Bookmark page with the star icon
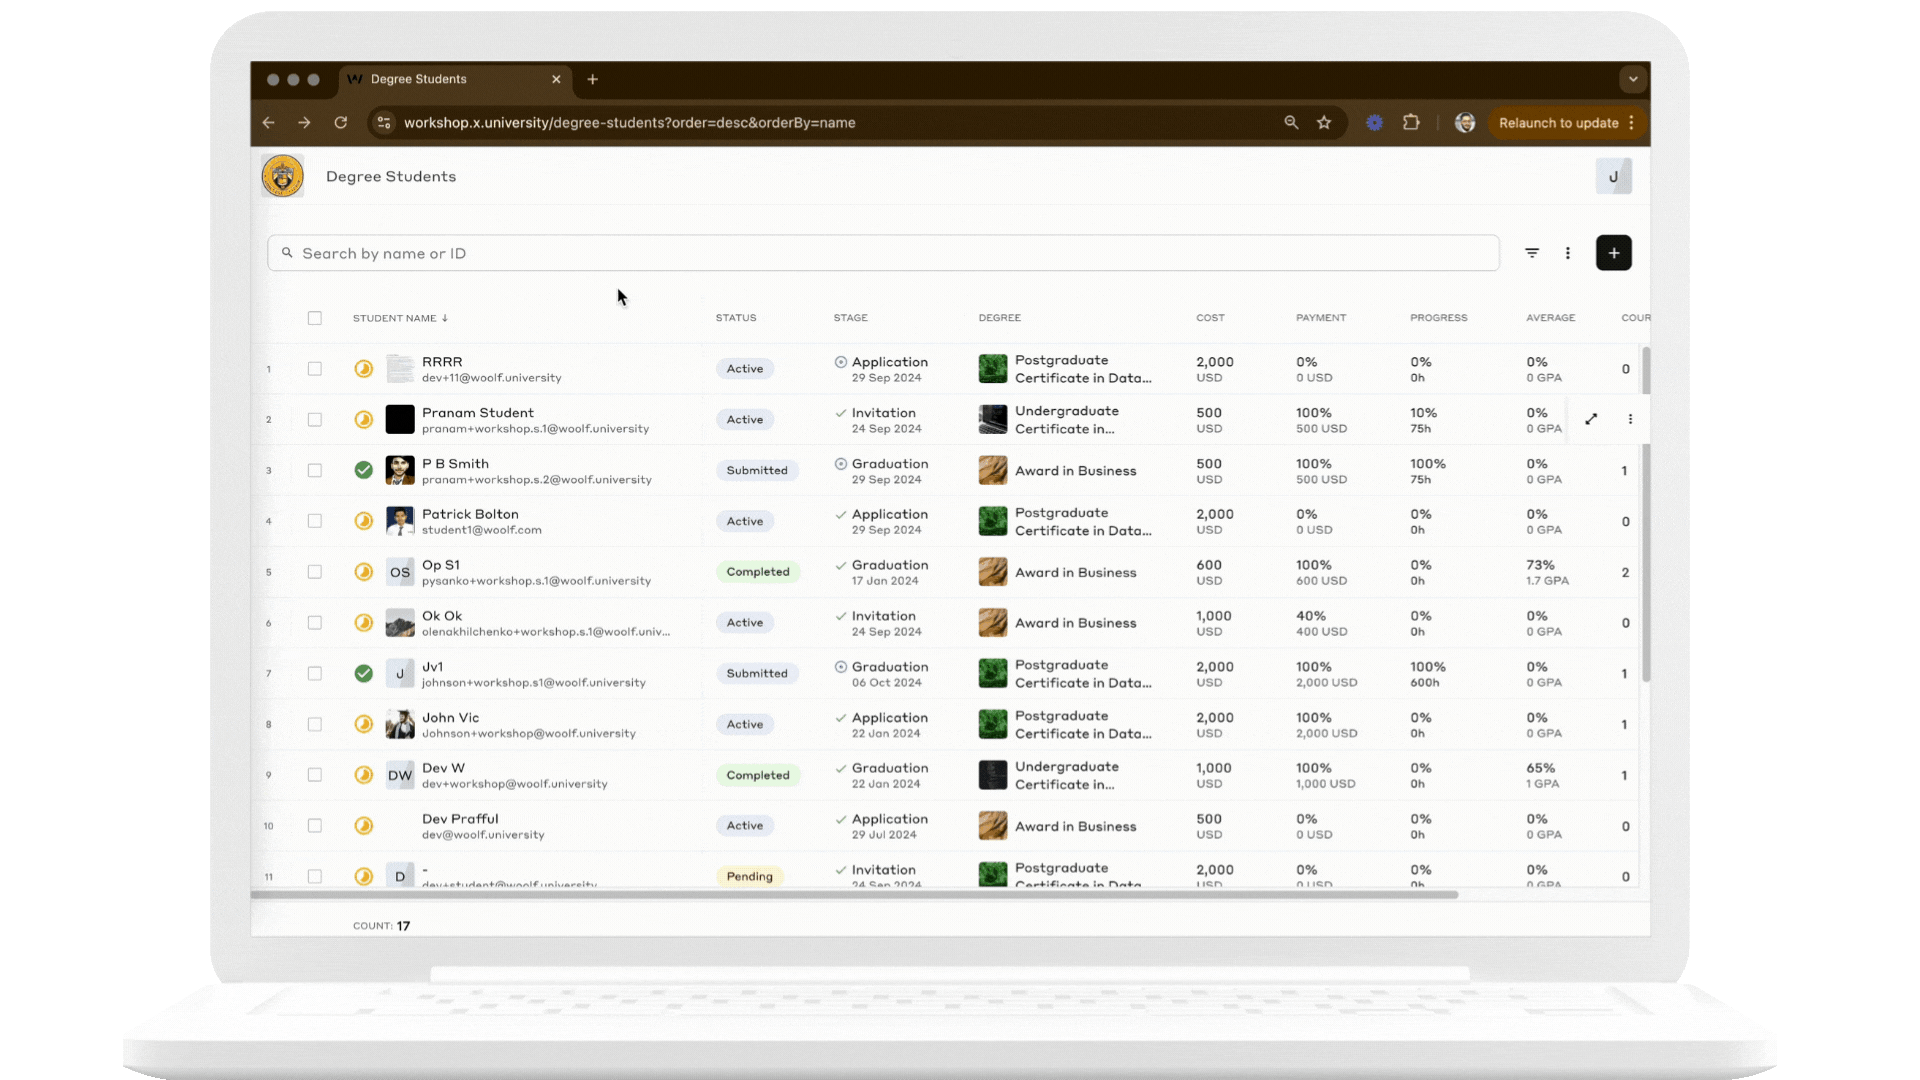 click(x=1324, y=122)
